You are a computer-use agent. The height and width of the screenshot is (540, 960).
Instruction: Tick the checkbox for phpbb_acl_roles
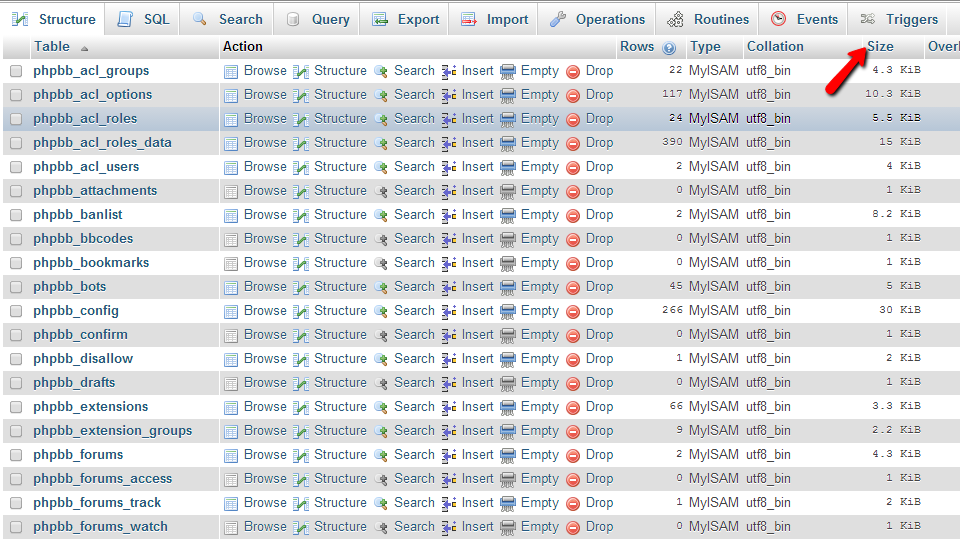click(x=16, y=119)
